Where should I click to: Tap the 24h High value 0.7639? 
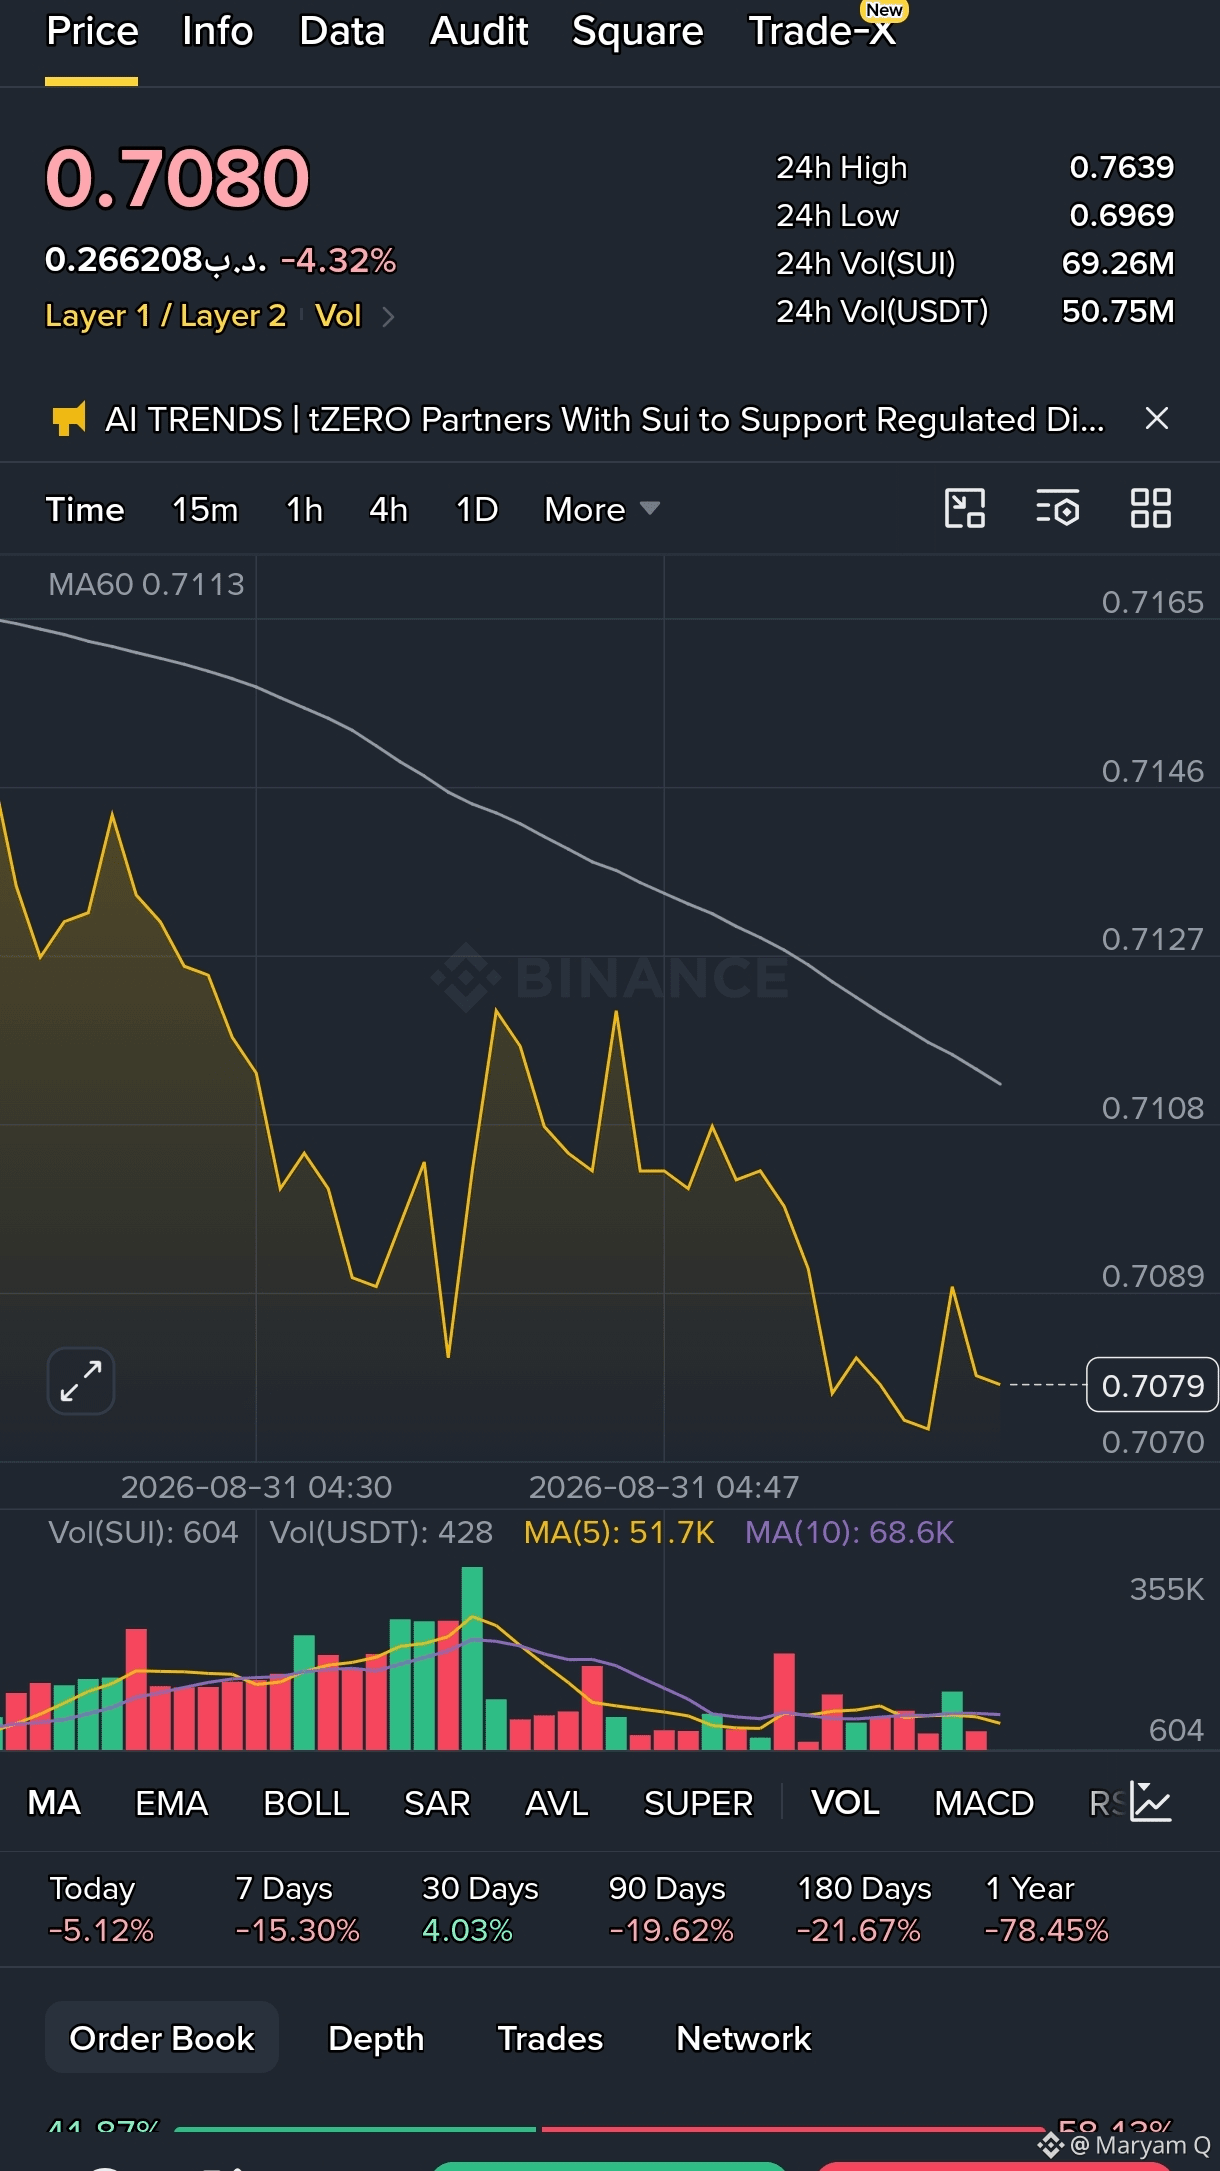[x=1121, y=167]
